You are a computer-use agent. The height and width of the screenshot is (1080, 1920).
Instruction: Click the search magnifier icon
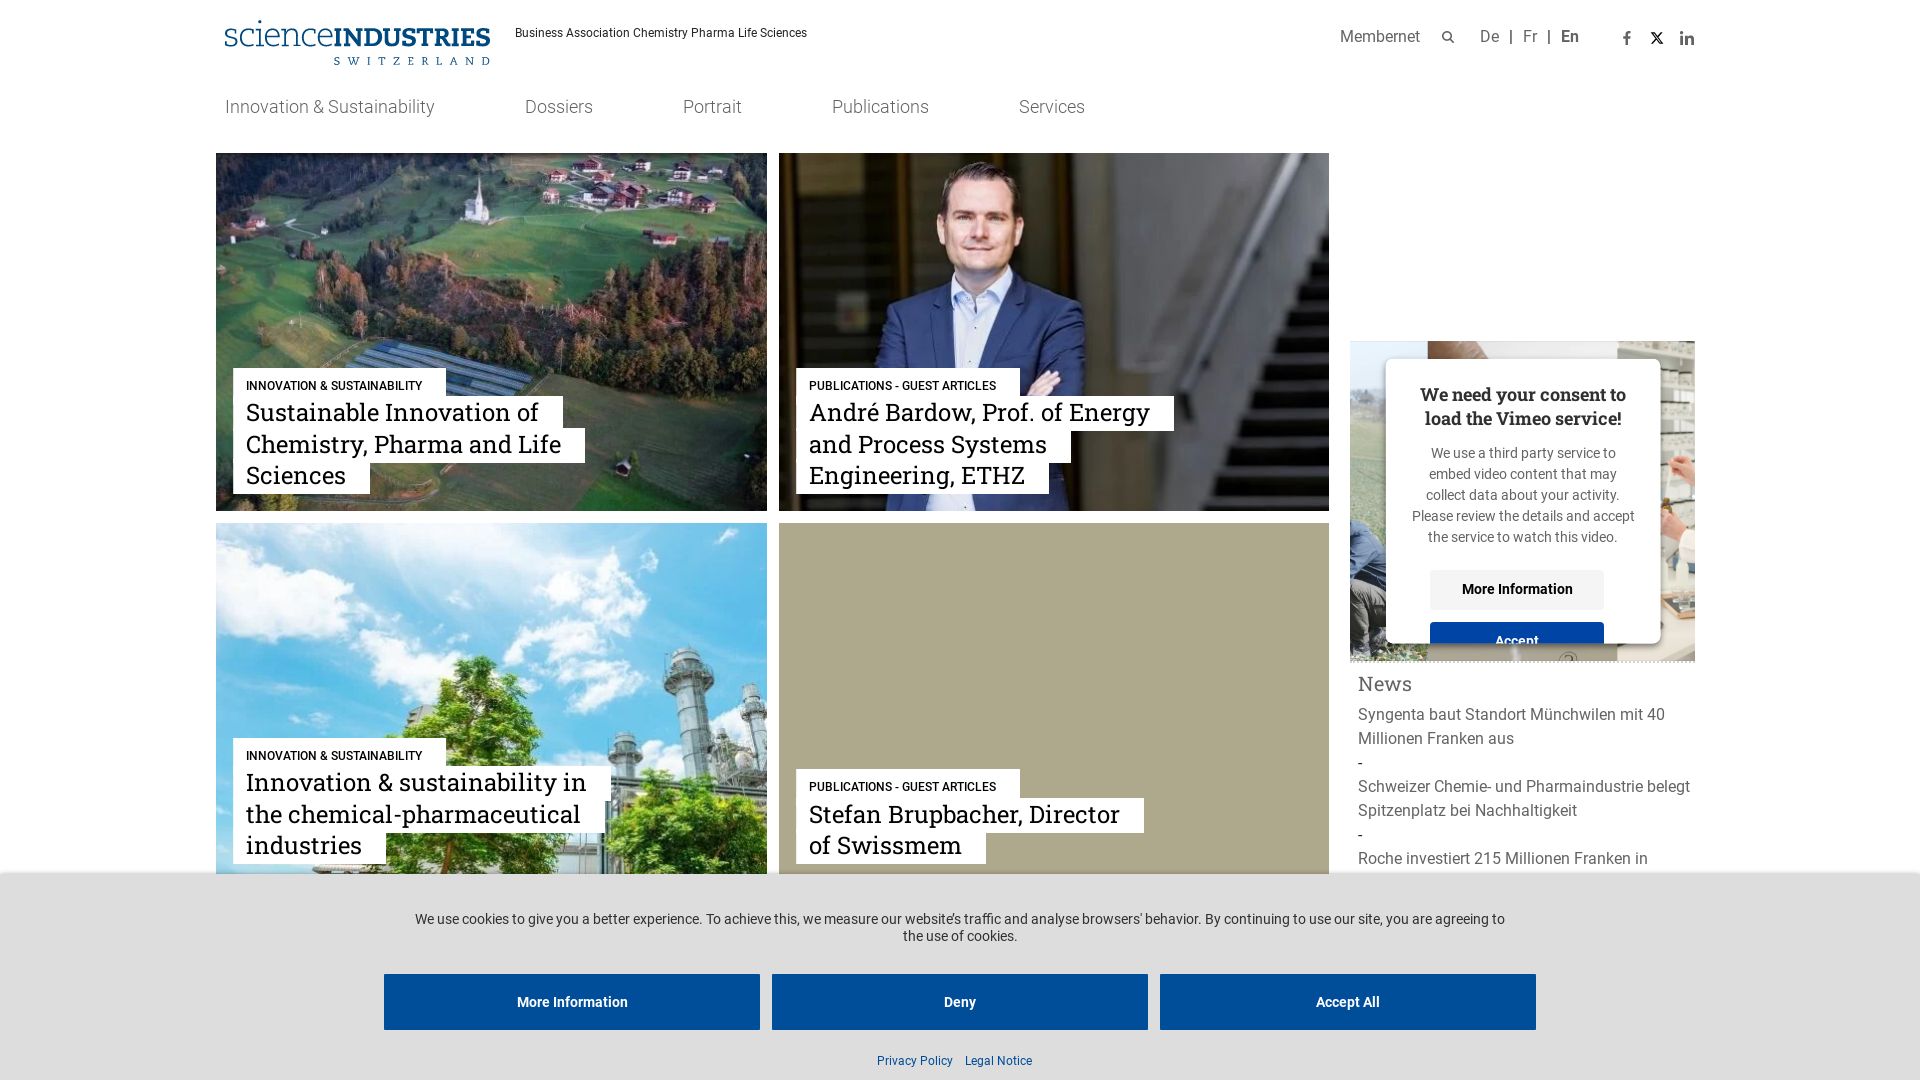1447,37
